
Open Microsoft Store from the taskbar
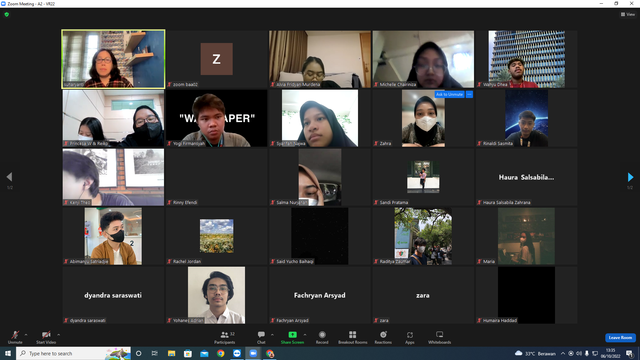188,353
